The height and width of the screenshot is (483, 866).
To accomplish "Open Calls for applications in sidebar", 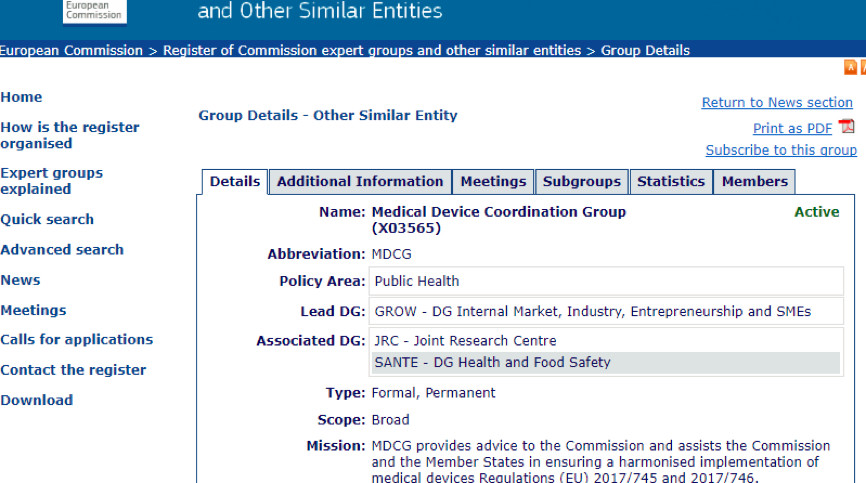I will [77, 340].
